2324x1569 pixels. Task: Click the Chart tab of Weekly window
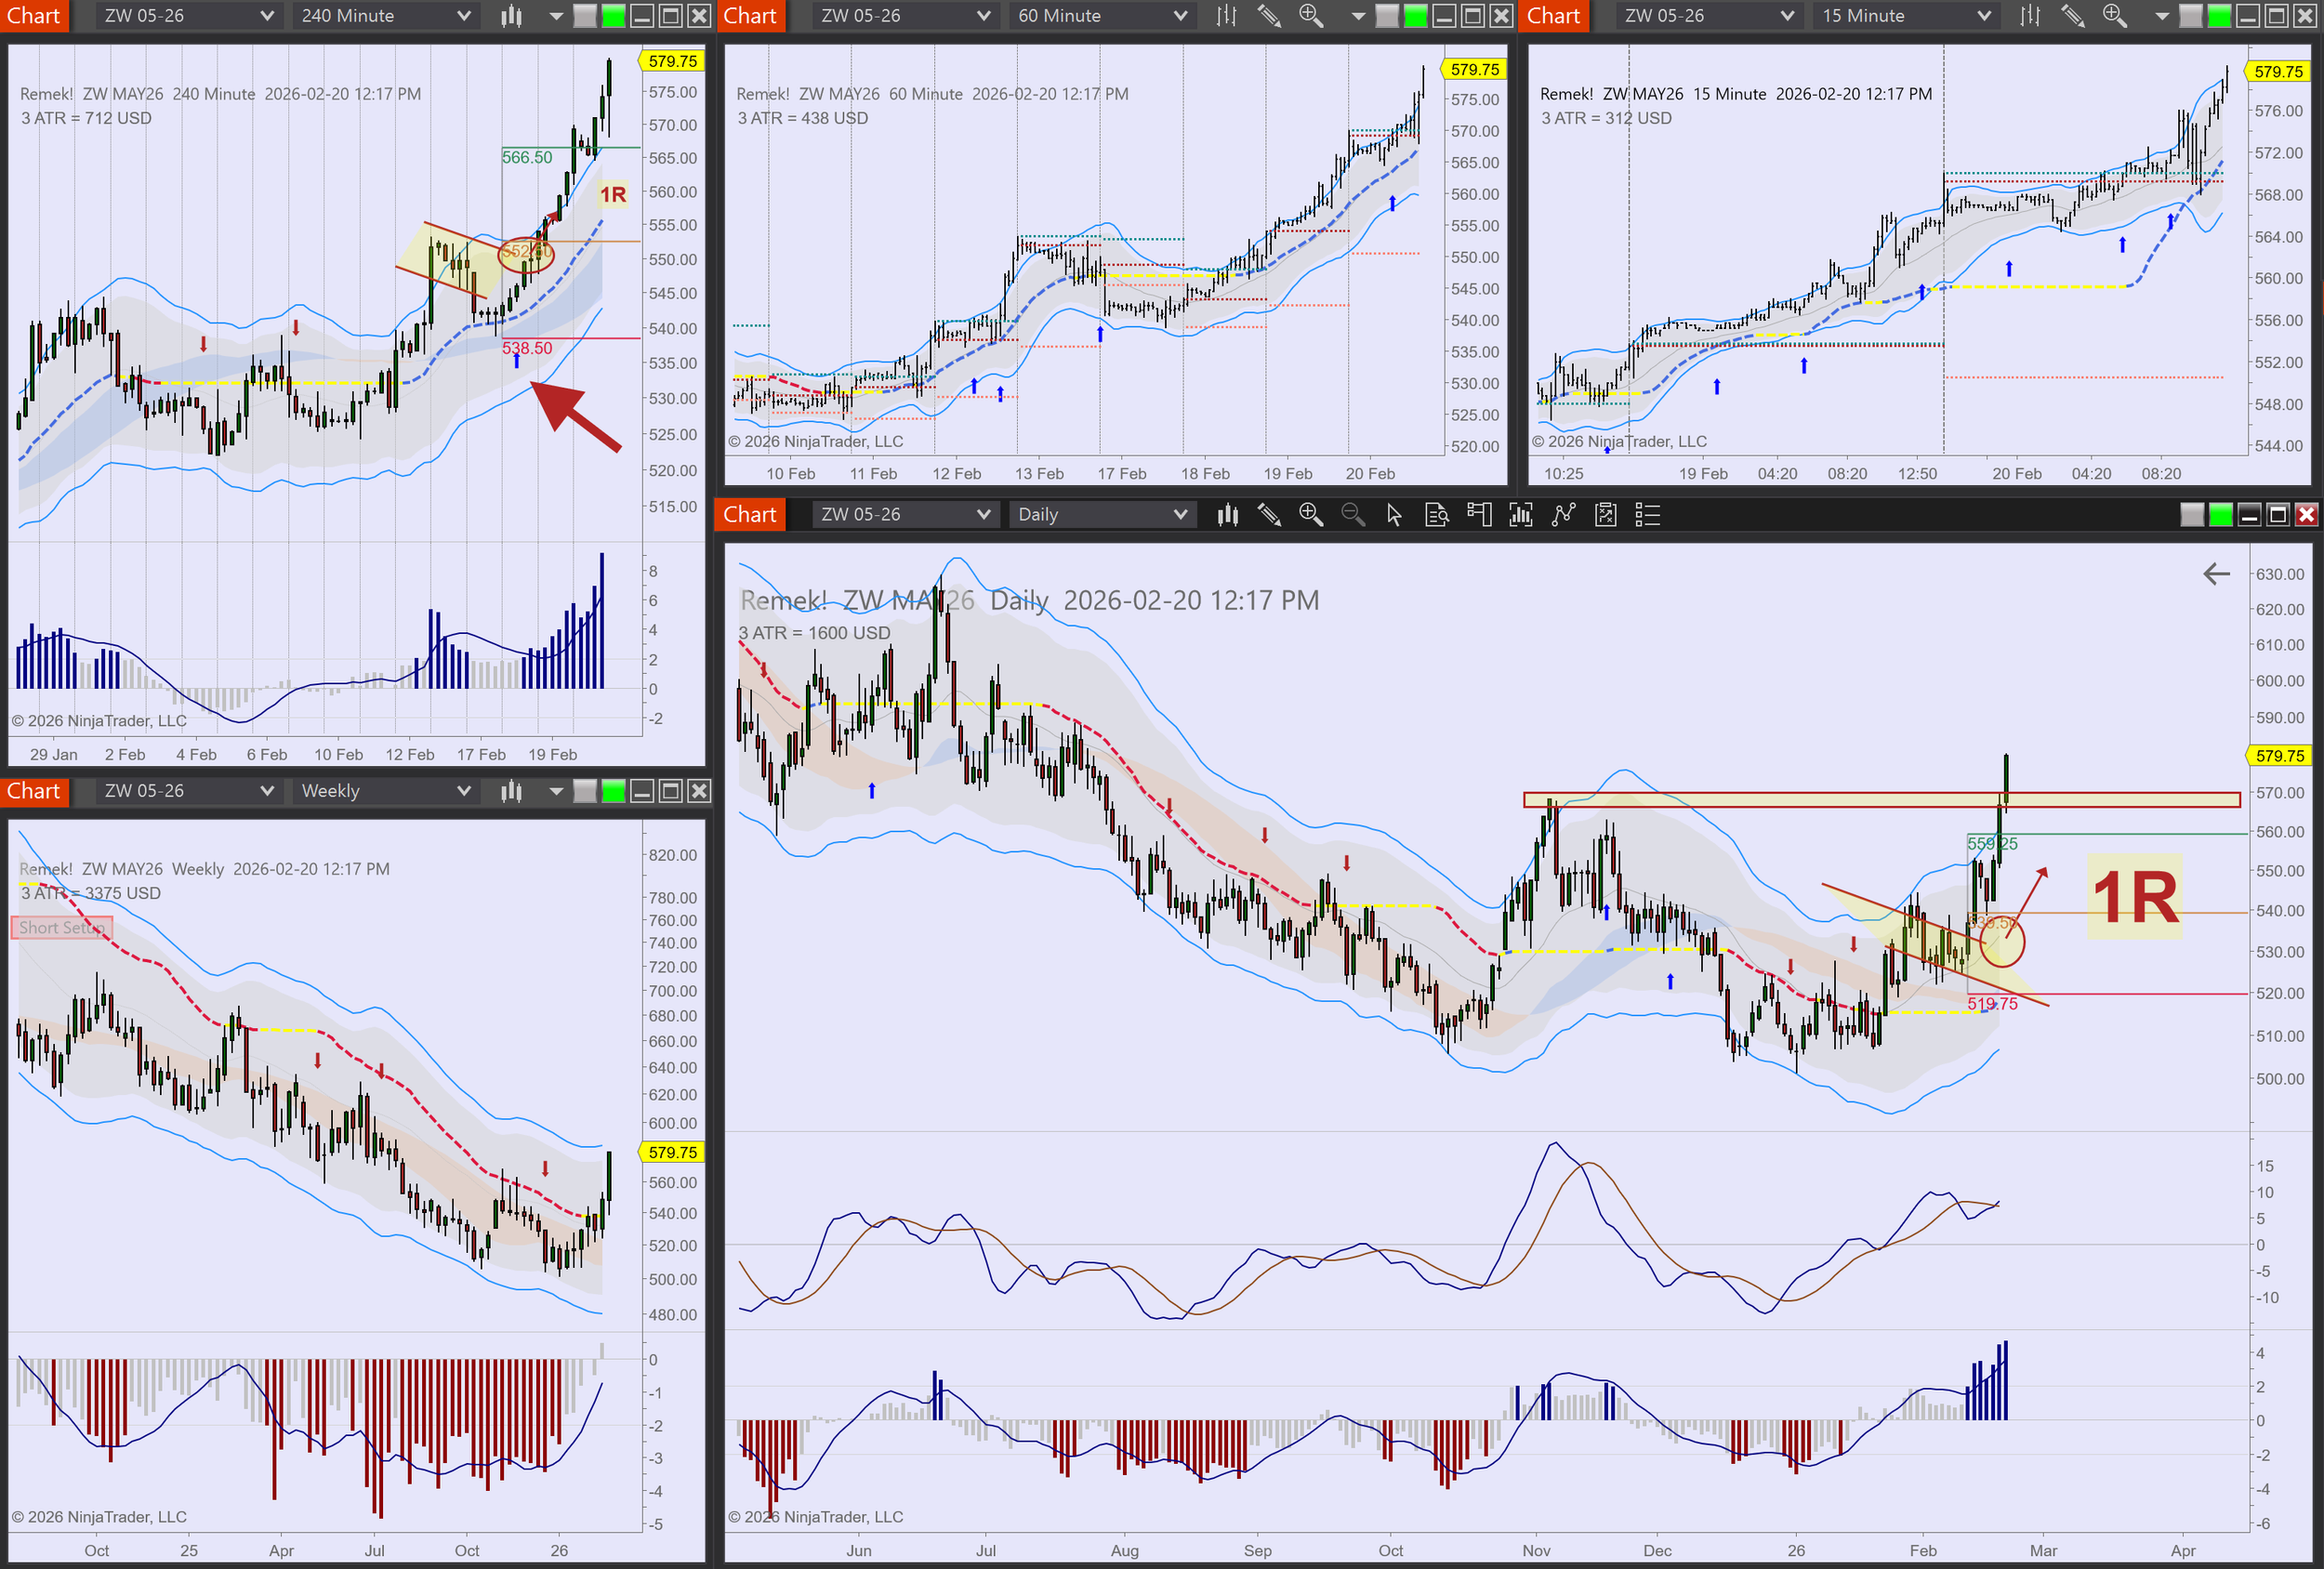pyautogui.click(x=34, y=791)
